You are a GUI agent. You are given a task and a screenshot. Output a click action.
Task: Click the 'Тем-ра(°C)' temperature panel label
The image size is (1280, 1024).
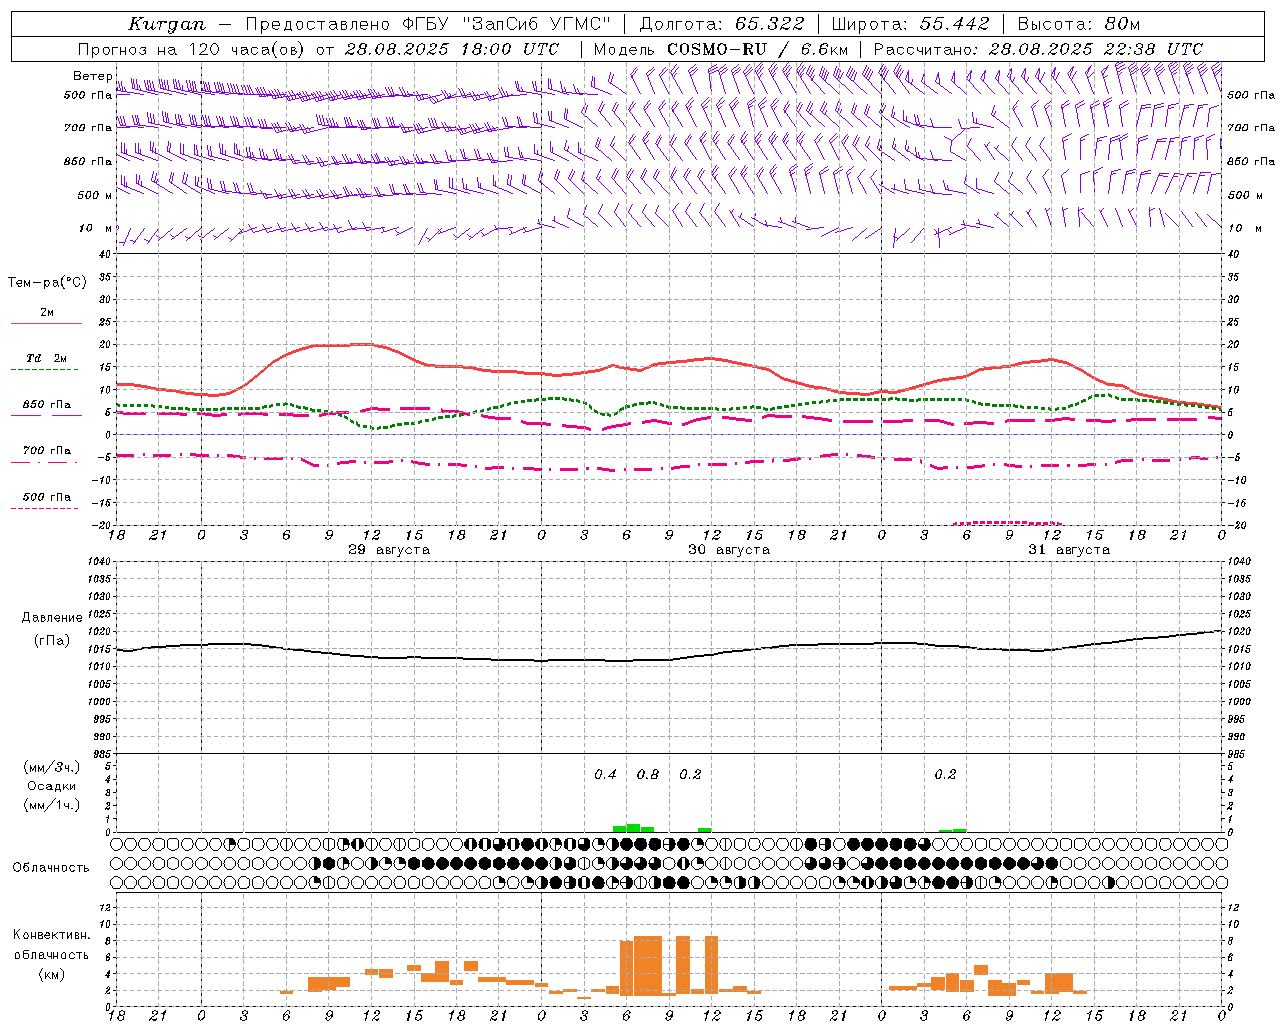click(47, 282)
